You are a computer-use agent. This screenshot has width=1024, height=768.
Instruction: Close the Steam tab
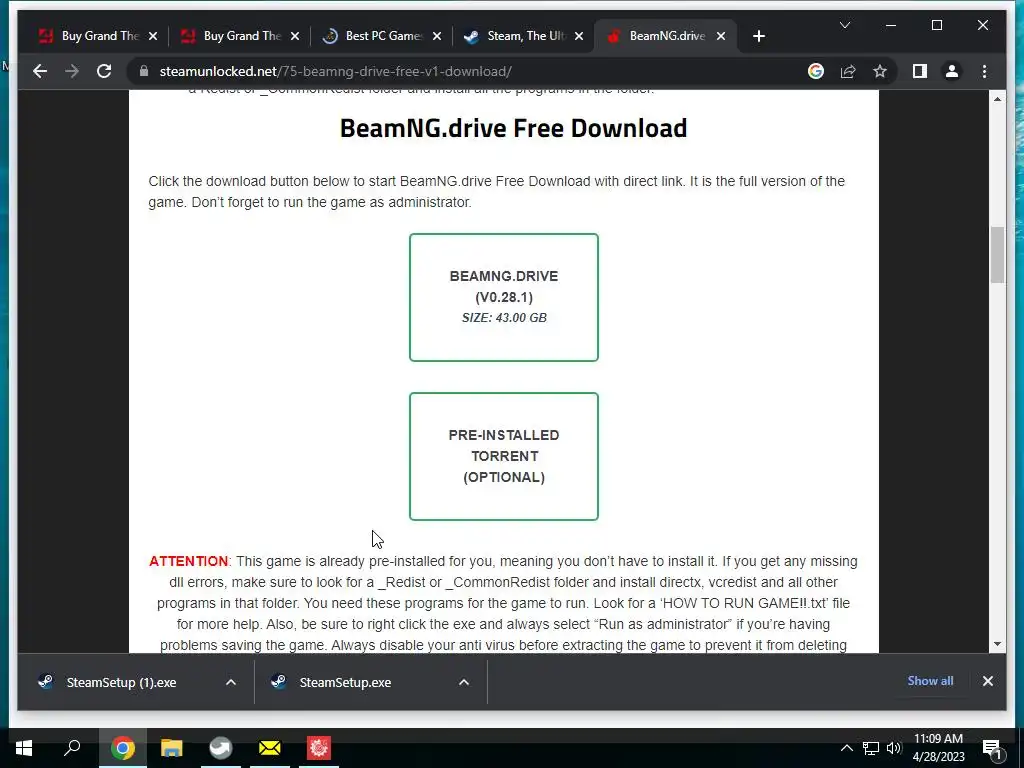point(579,36)
